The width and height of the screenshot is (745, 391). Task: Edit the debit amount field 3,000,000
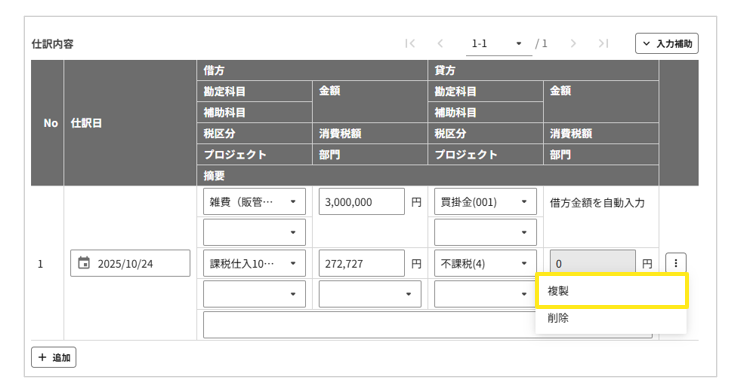coord(362,202)
